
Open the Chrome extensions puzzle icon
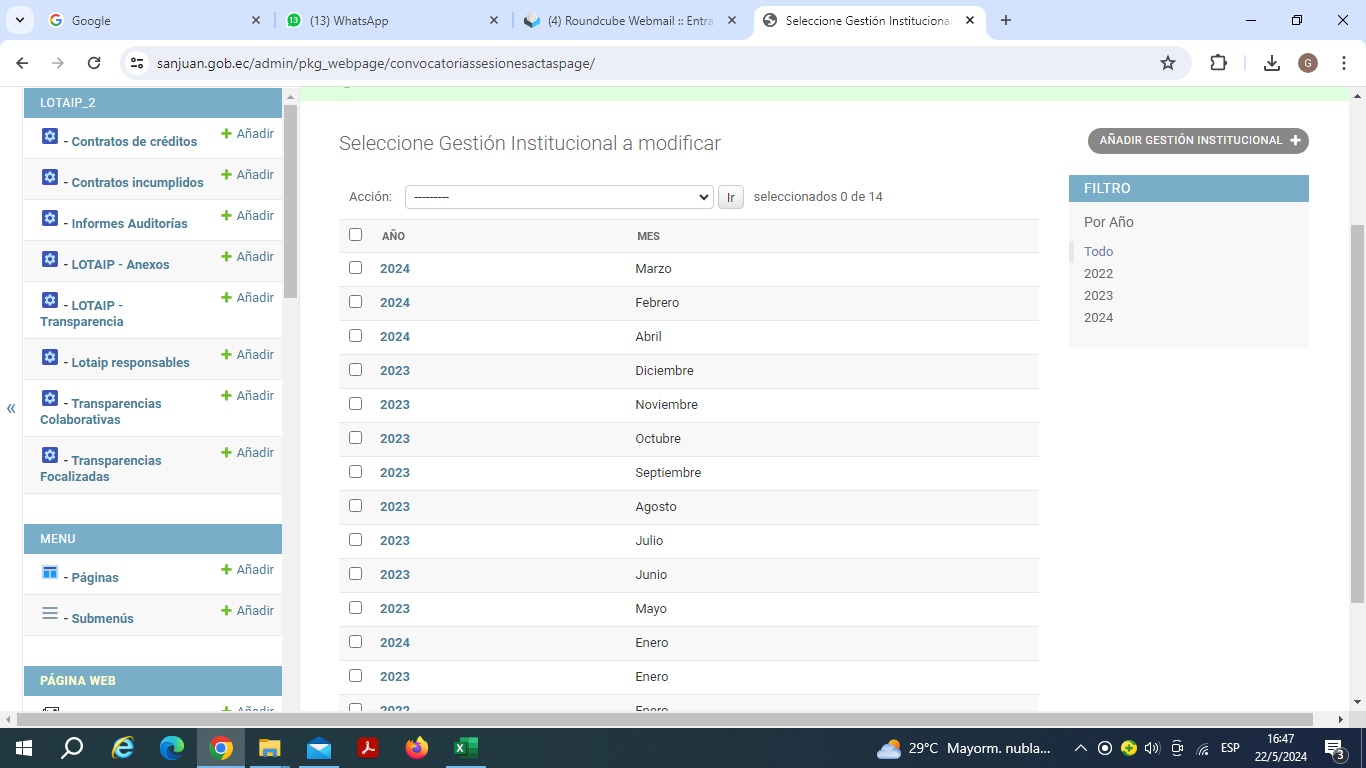1218,63
